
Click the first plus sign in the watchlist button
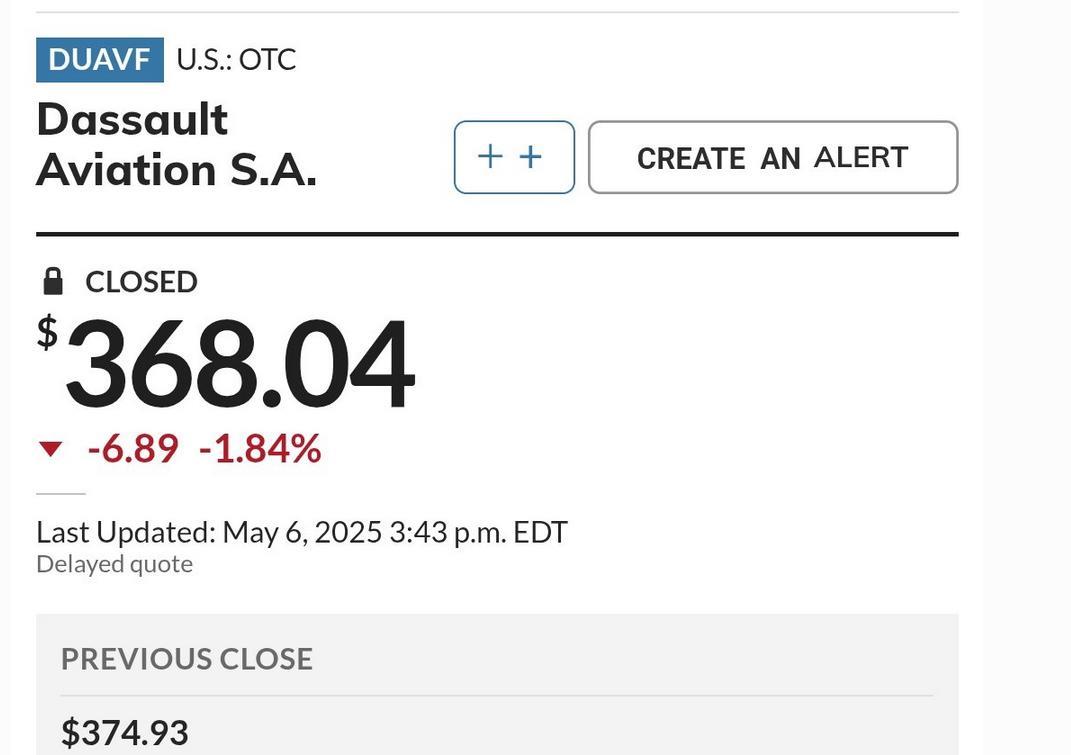[x=490, y=156]
